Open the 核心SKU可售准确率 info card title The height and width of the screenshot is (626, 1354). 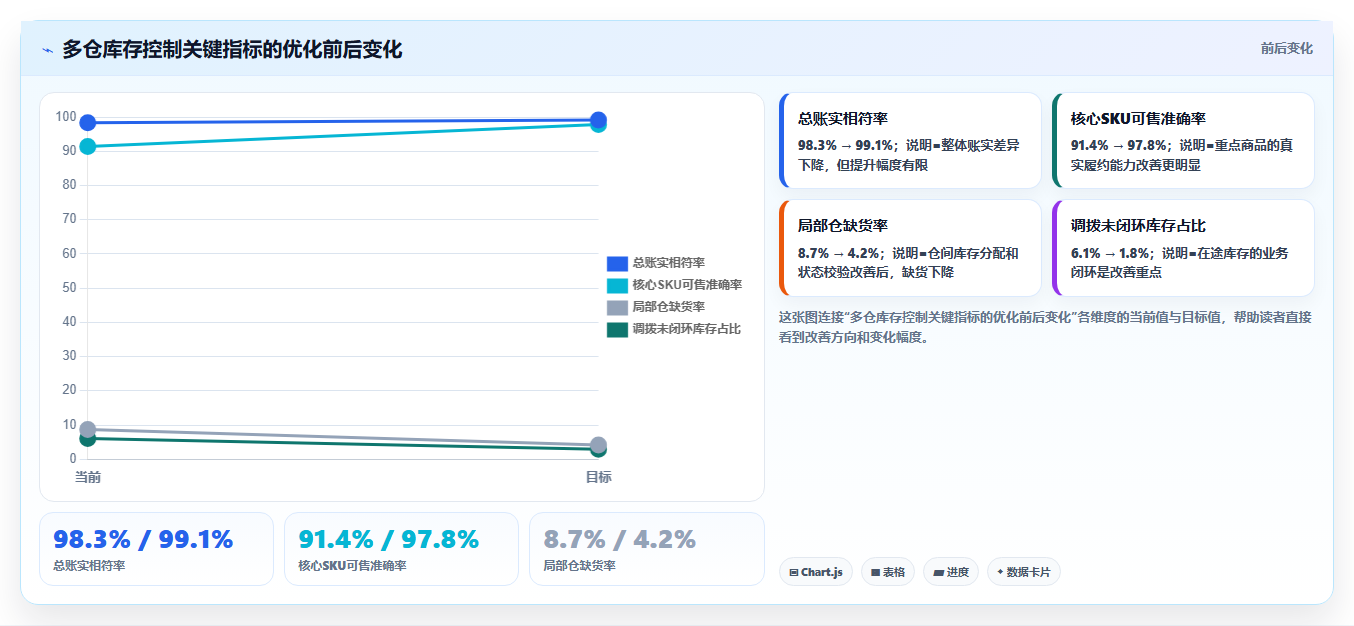1138,118
